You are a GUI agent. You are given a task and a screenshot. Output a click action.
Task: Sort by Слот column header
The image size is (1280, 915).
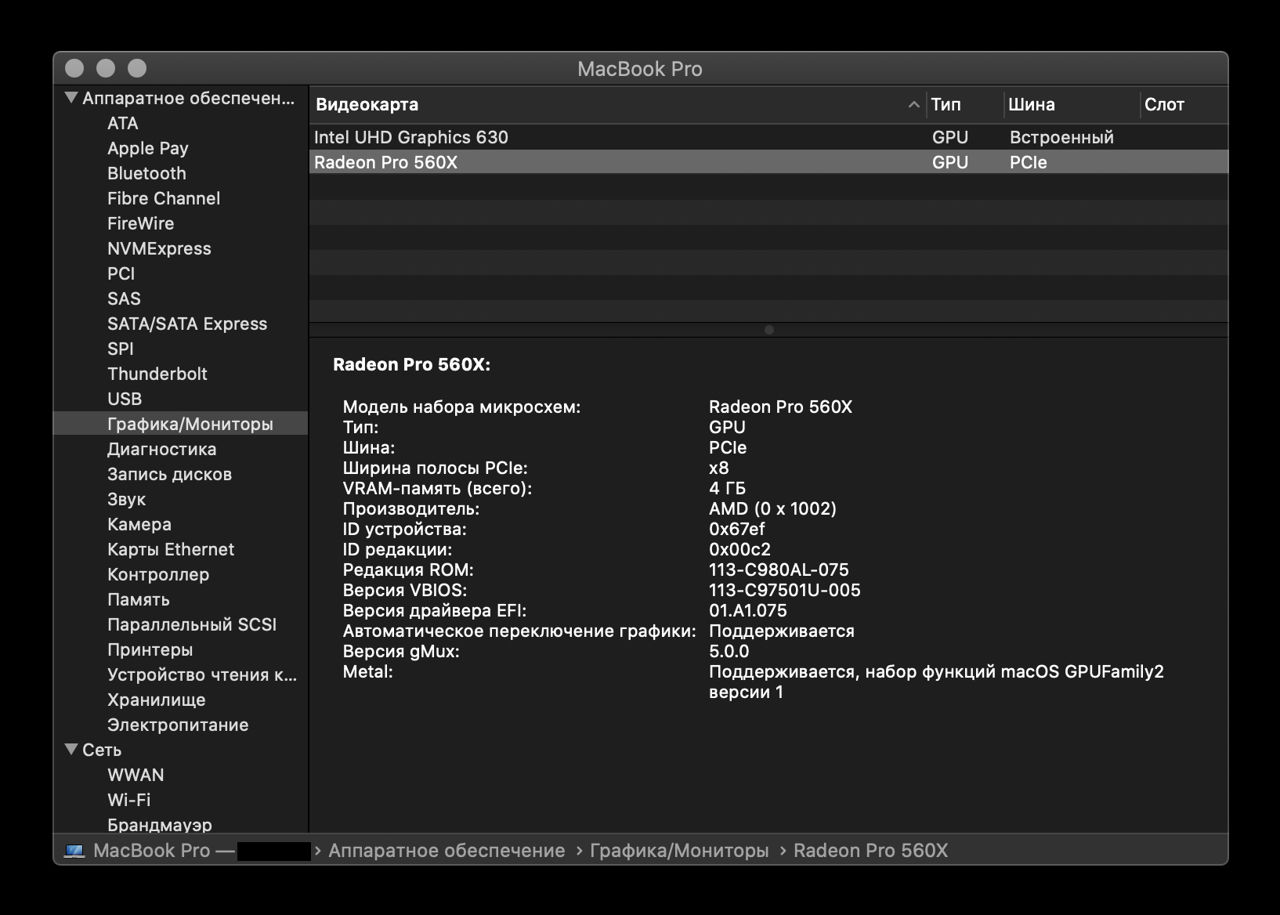1183,104
